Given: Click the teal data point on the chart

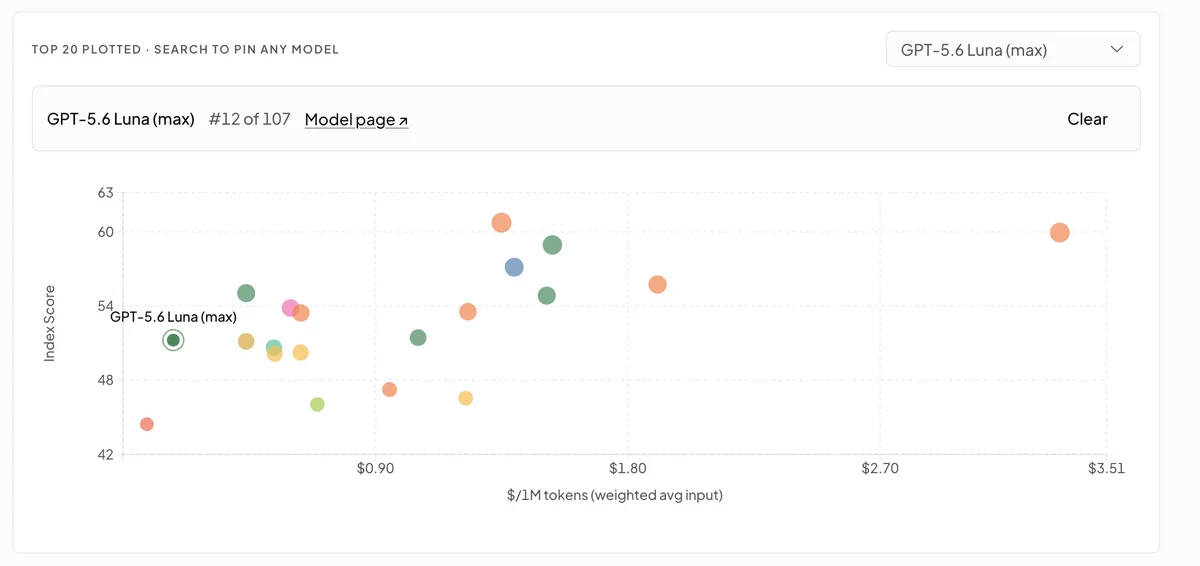Looking at the screenshot, I should [274, 348].
